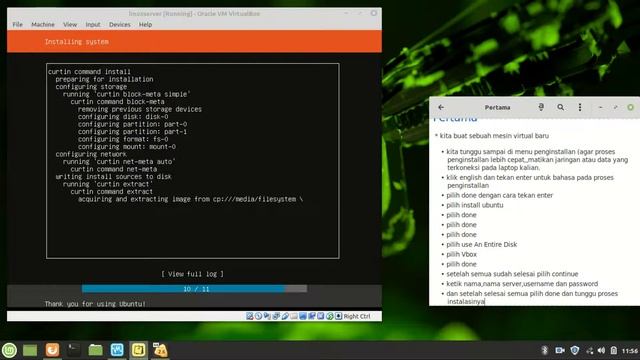Screen dimensions: 640x360
Task: Minimize the Pertama notes window
Action: click(x=600, y=107)
